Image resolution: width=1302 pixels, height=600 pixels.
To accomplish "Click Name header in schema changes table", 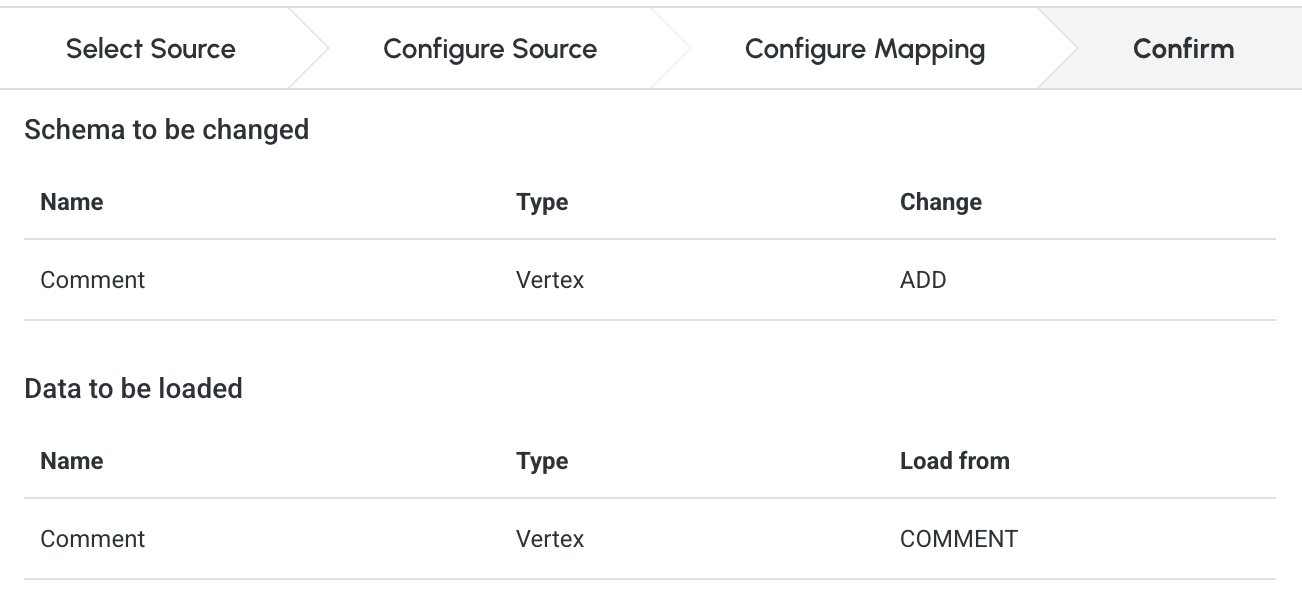I will point(72,202).
